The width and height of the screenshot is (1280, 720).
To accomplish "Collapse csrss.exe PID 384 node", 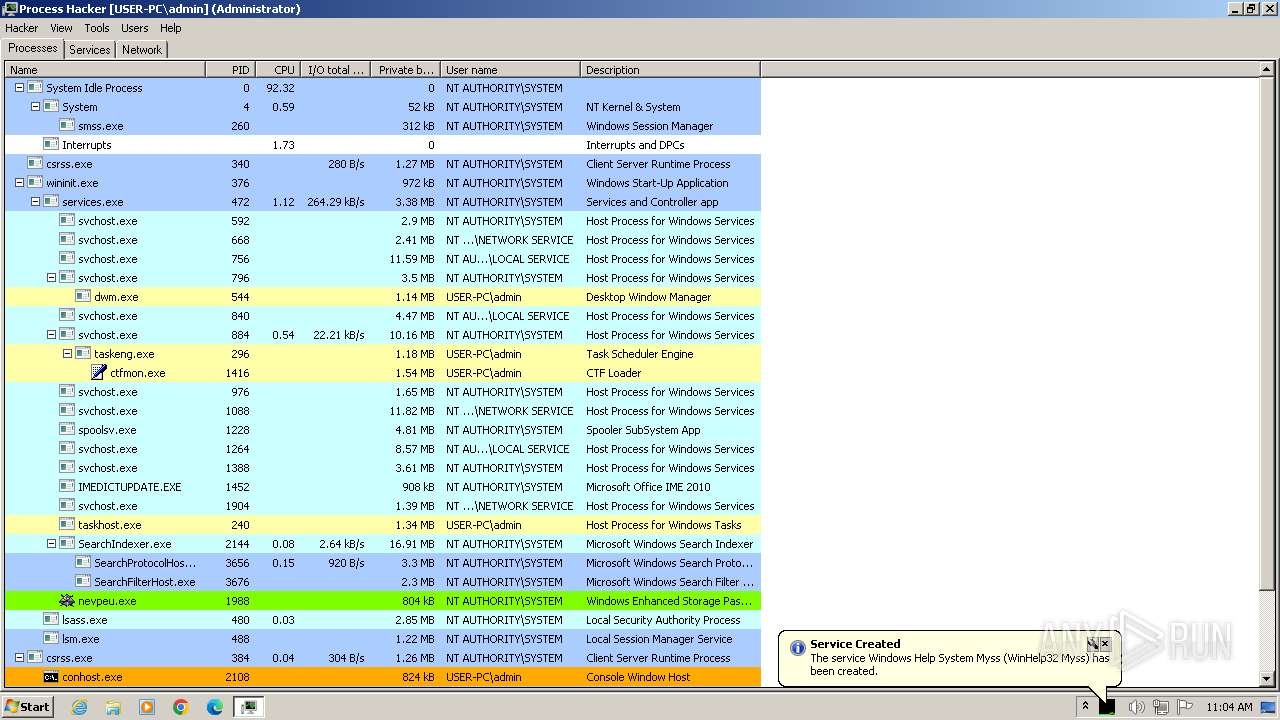I will click(x=19, y=658).
